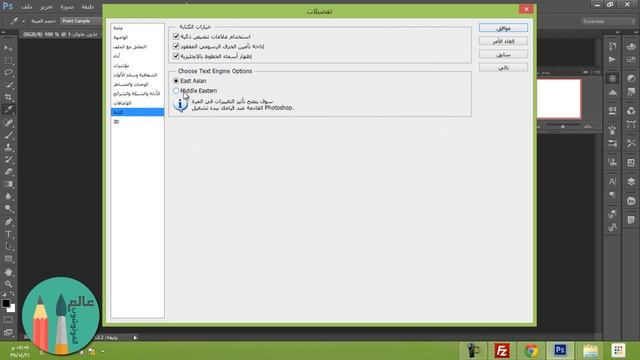
Task: Open Google Chrome from the taskbar
Action: (x=531, y=351)
